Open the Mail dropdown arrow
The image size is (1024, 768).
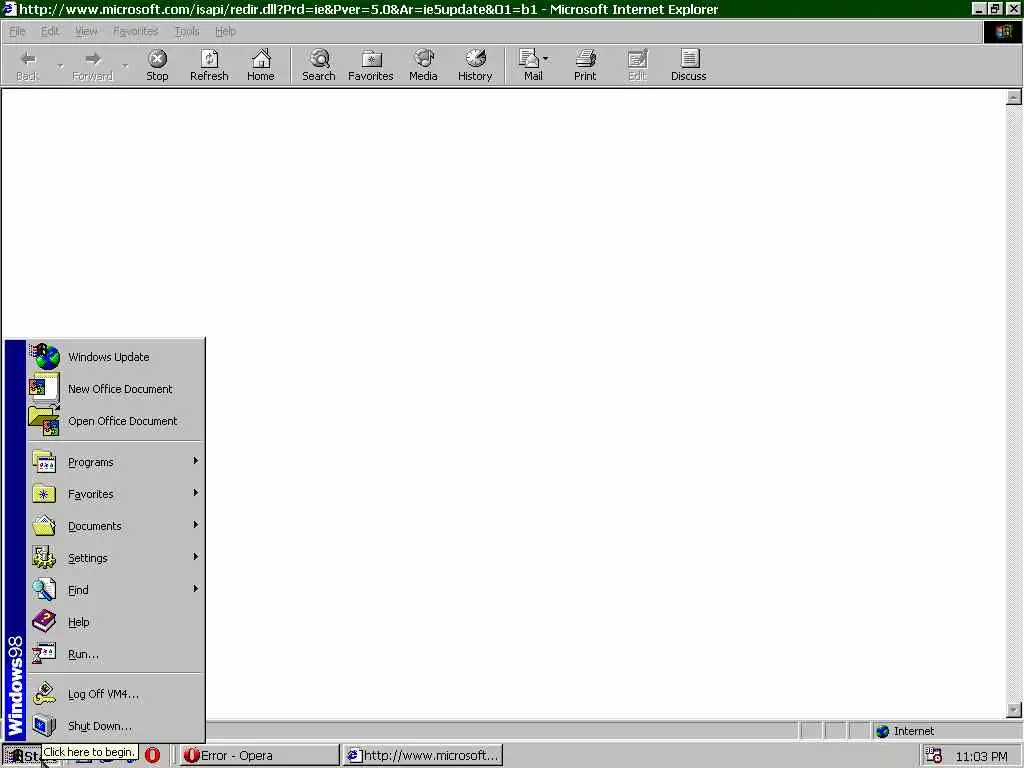point(546,59)
